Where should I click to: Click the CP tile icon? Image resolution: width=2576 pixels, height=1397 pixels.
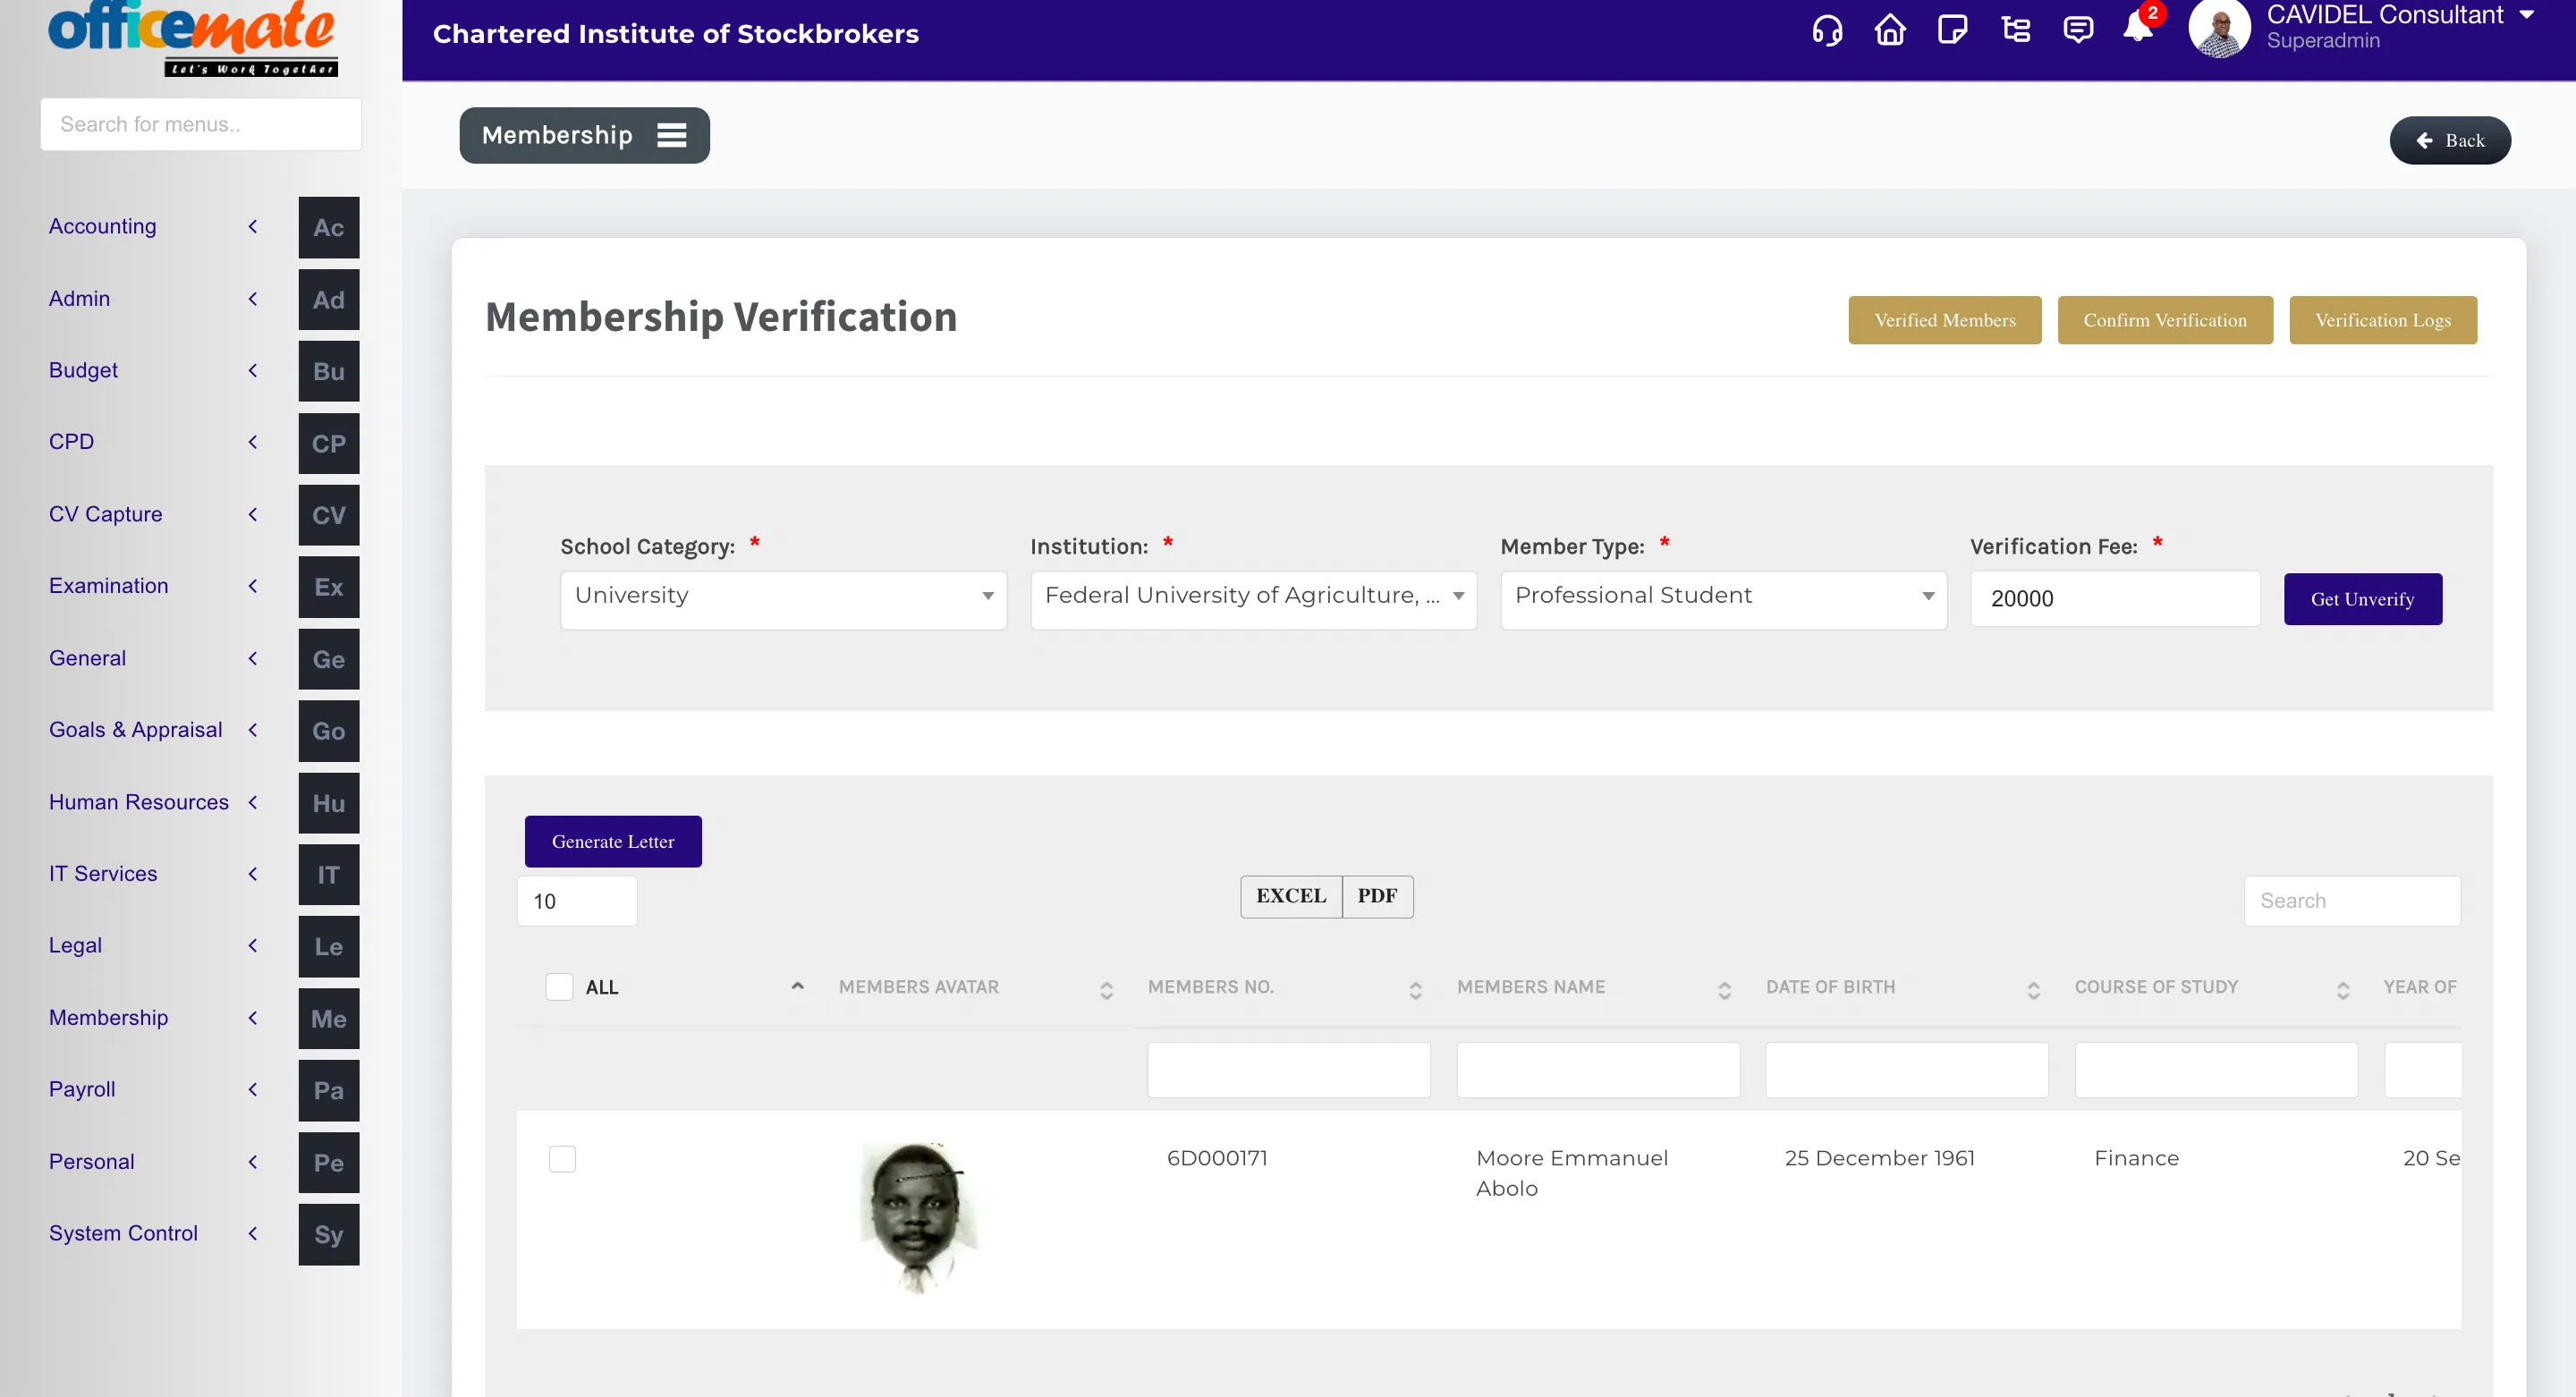pyautogui.click(x=329, y=444)
